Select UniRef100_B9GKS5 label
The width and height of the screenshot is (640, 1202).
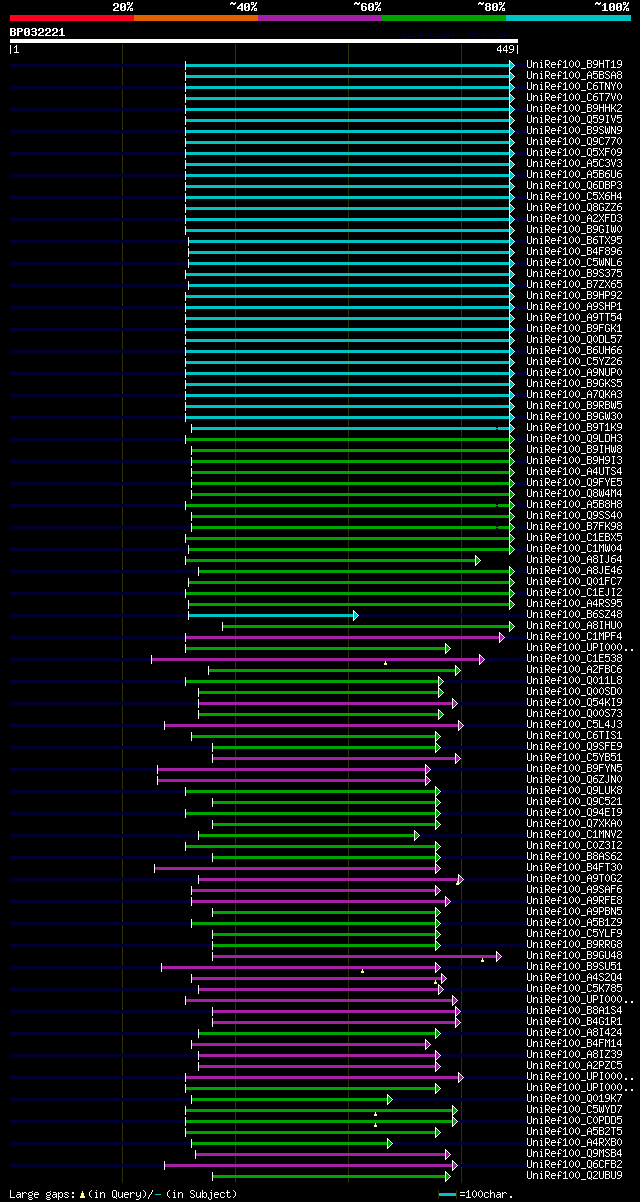(574, 383)
